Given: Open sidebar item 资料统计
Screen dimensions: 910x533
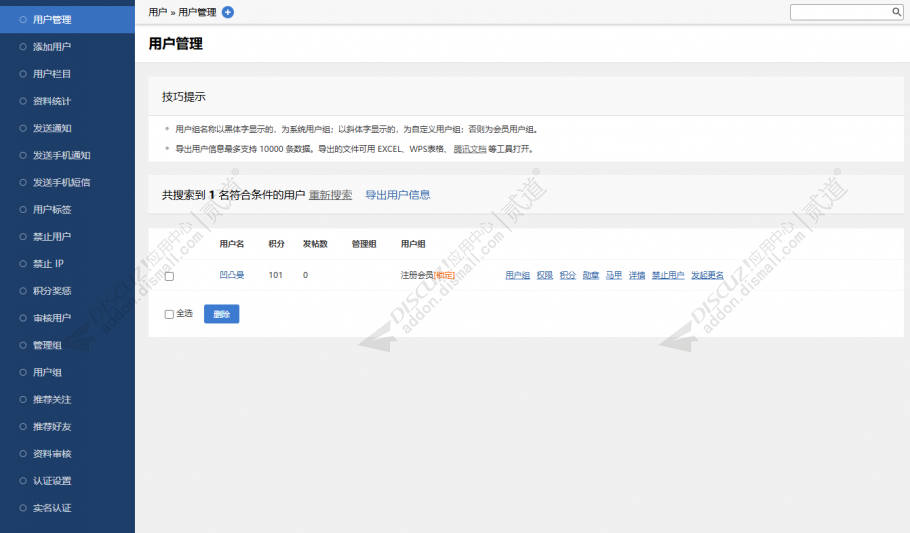Looking at the screenshot, I should [x=67, y=101].
